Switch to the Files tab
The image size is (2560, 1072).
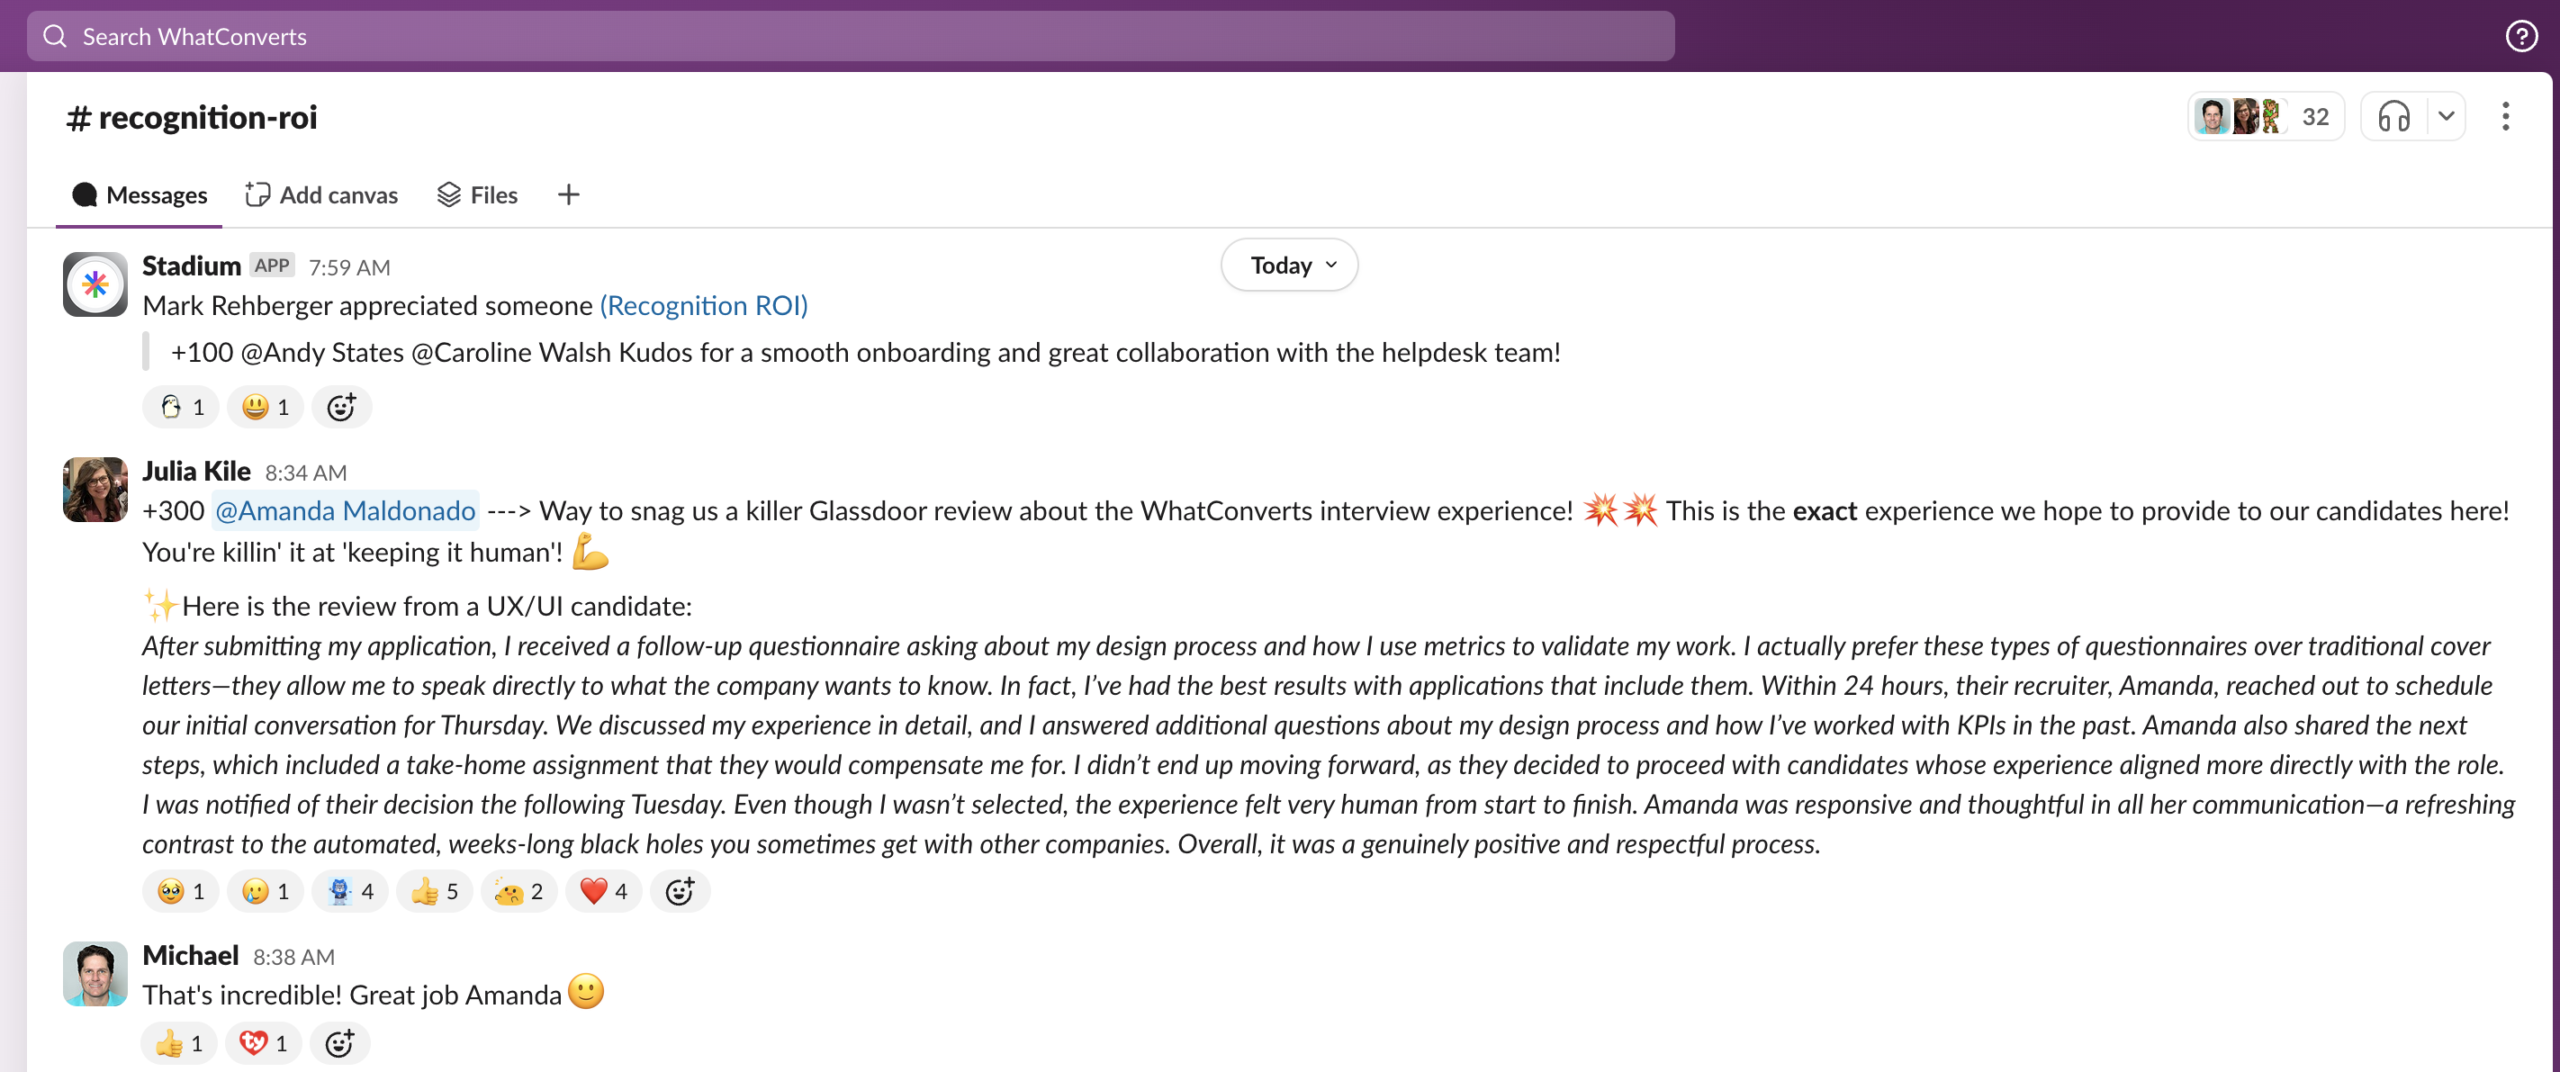(478, 195)
